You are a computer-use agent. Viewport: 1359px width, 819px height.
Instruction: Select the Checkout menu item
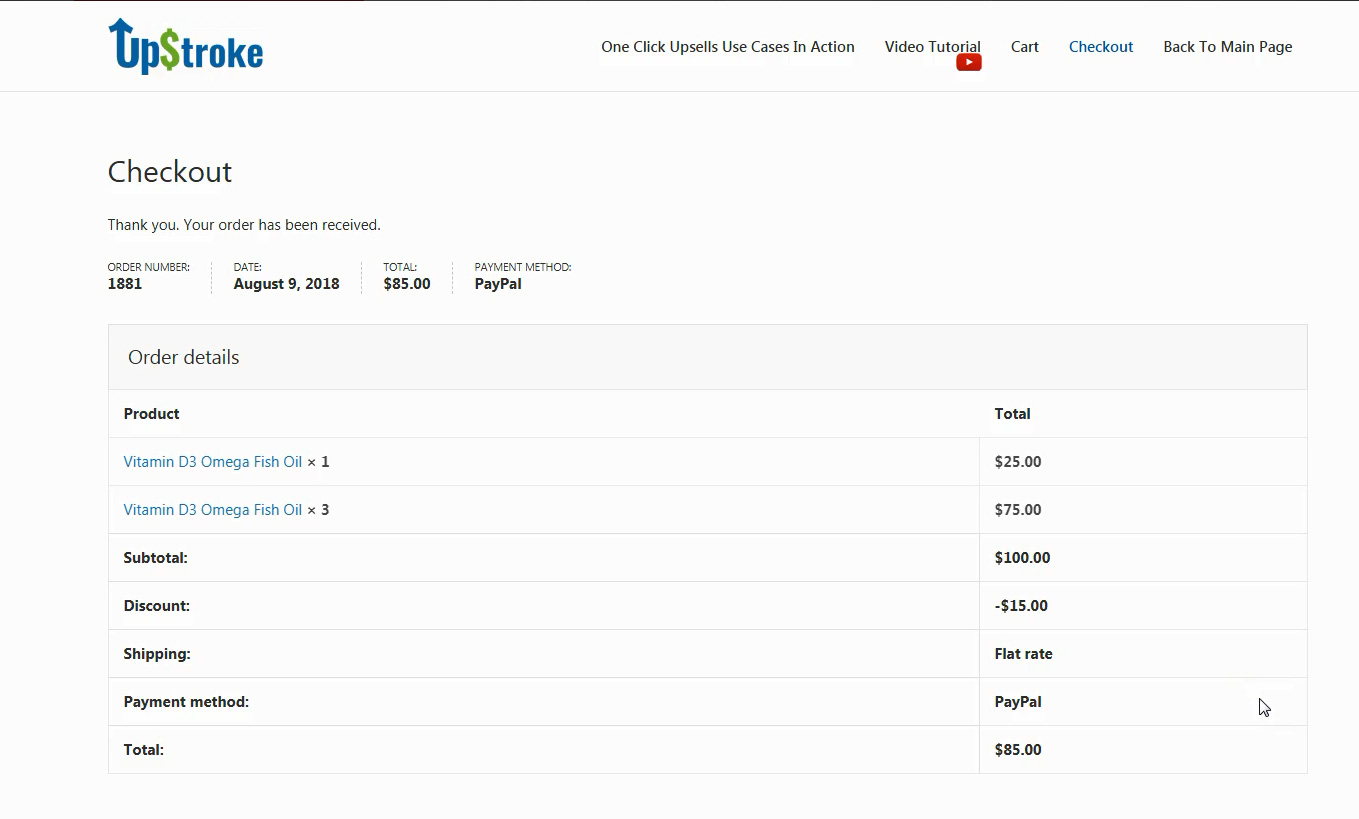1100,47
